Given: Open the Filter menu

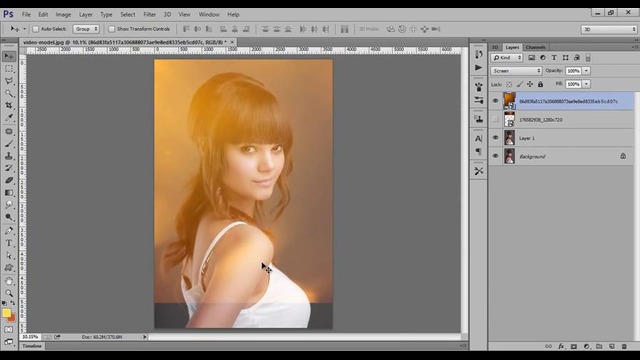Looking at the screenshot, I should coord(149,14).
